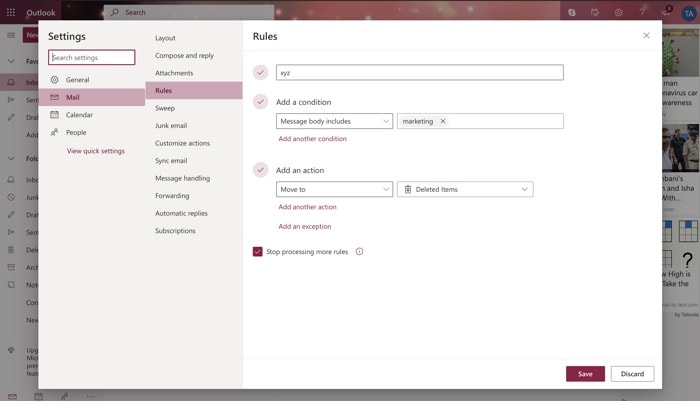
Task: Click the Calendar icon in settings
Action: click(x=54, y=115)
